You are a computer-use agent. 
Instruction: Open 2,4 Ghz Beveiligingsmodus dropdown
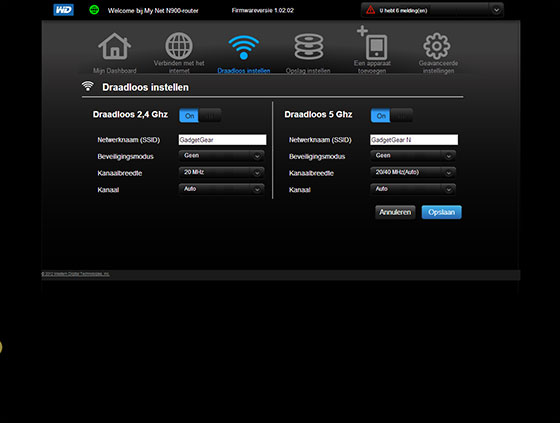coord(221,156)
